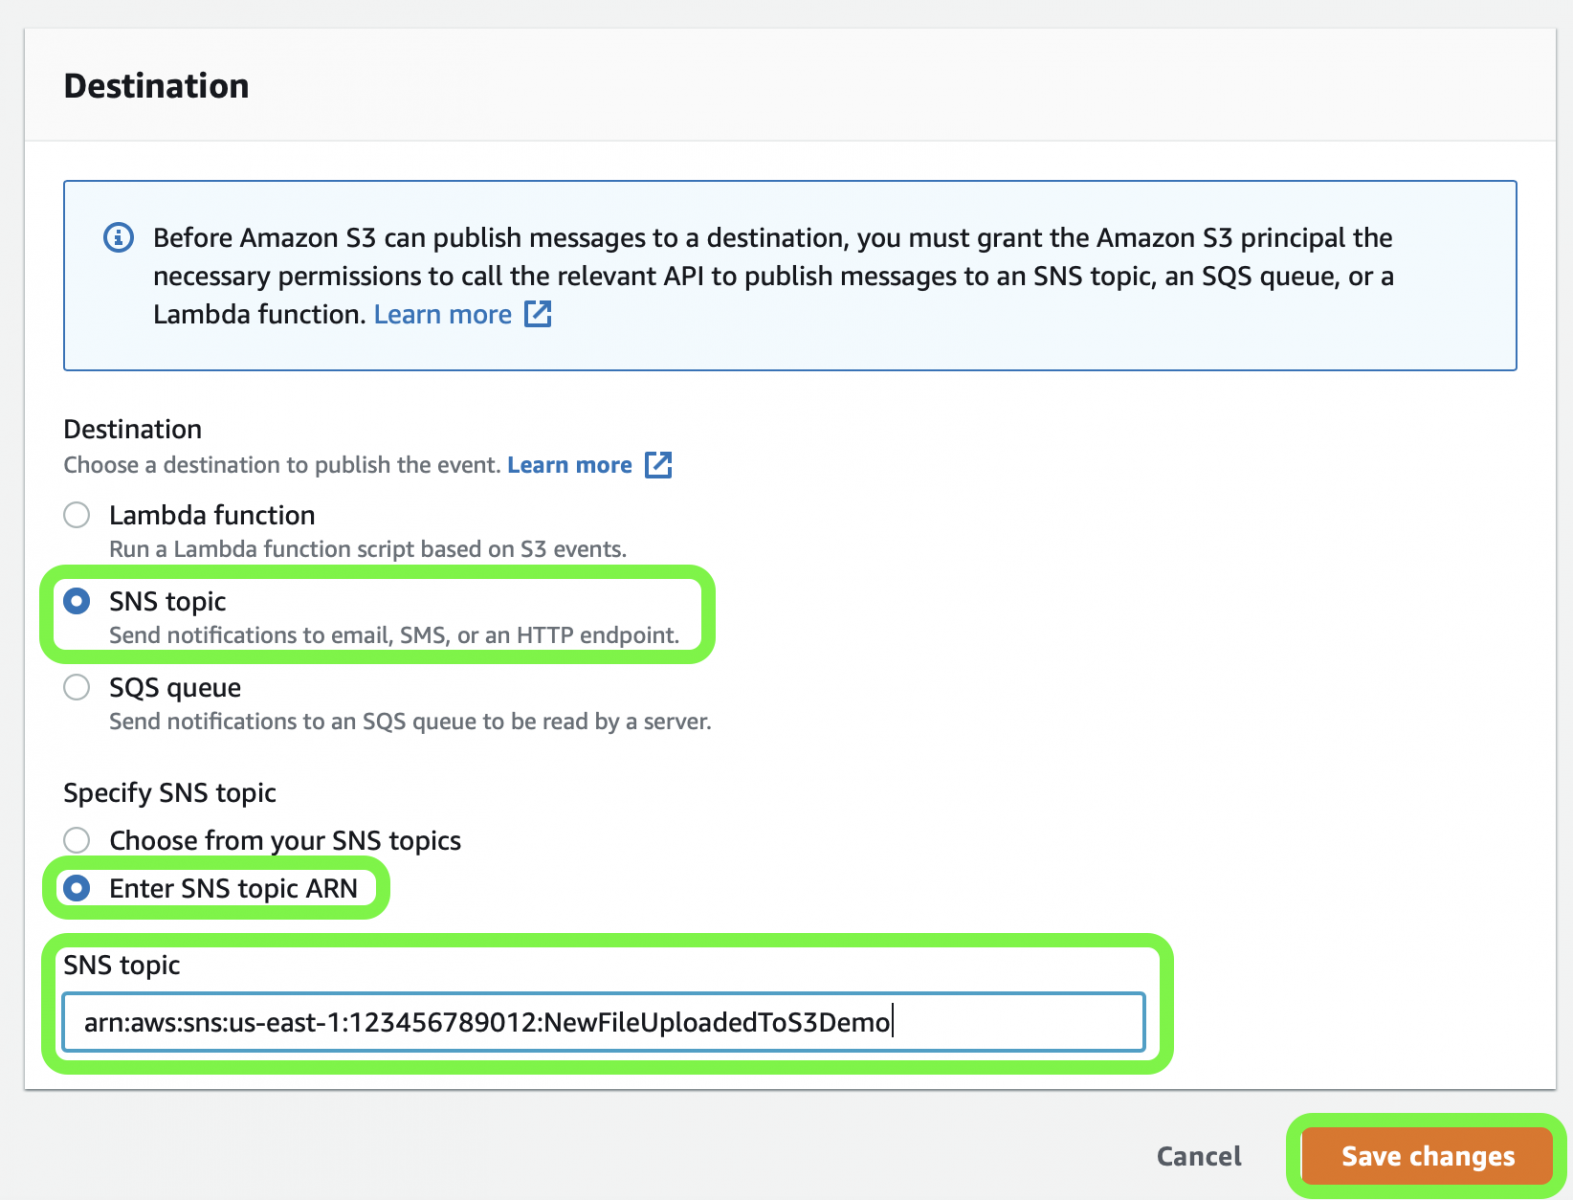Viewport: 1573px width, 1200px height.
Task: Click 'Run a Lambda function script' description text
Action: 368,549
